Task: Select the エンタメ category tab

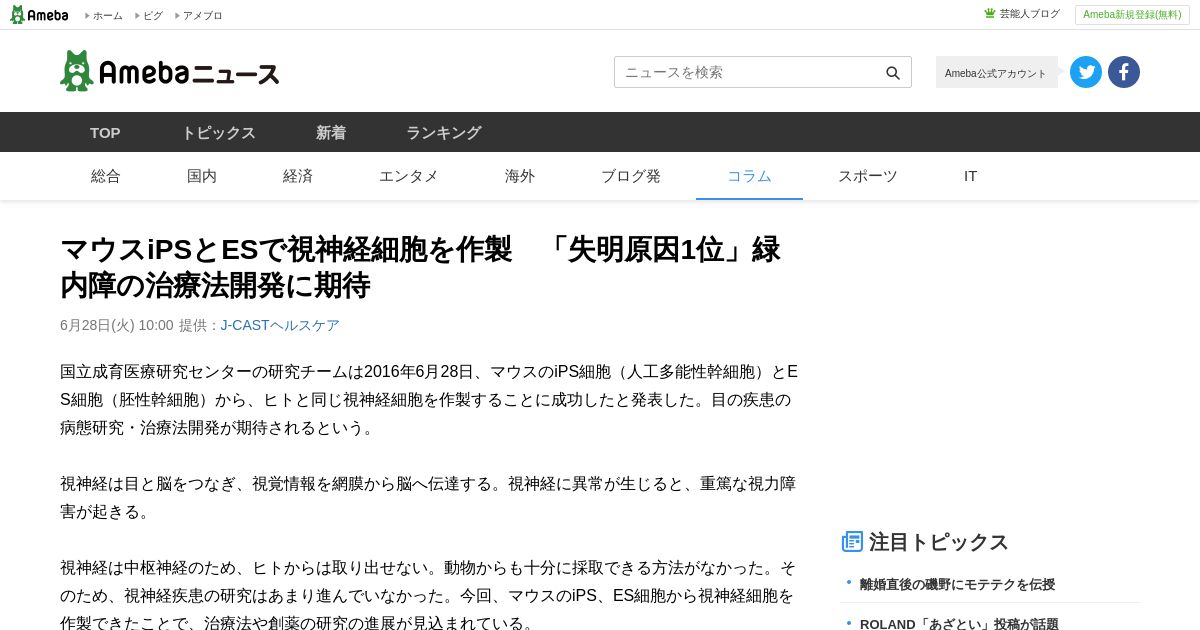Action: [409, 176]
